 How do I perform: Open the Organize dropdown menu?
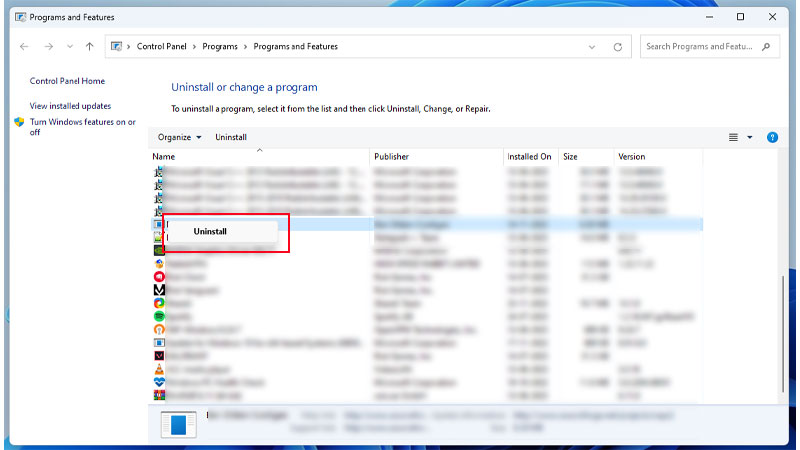coord(179,137)
